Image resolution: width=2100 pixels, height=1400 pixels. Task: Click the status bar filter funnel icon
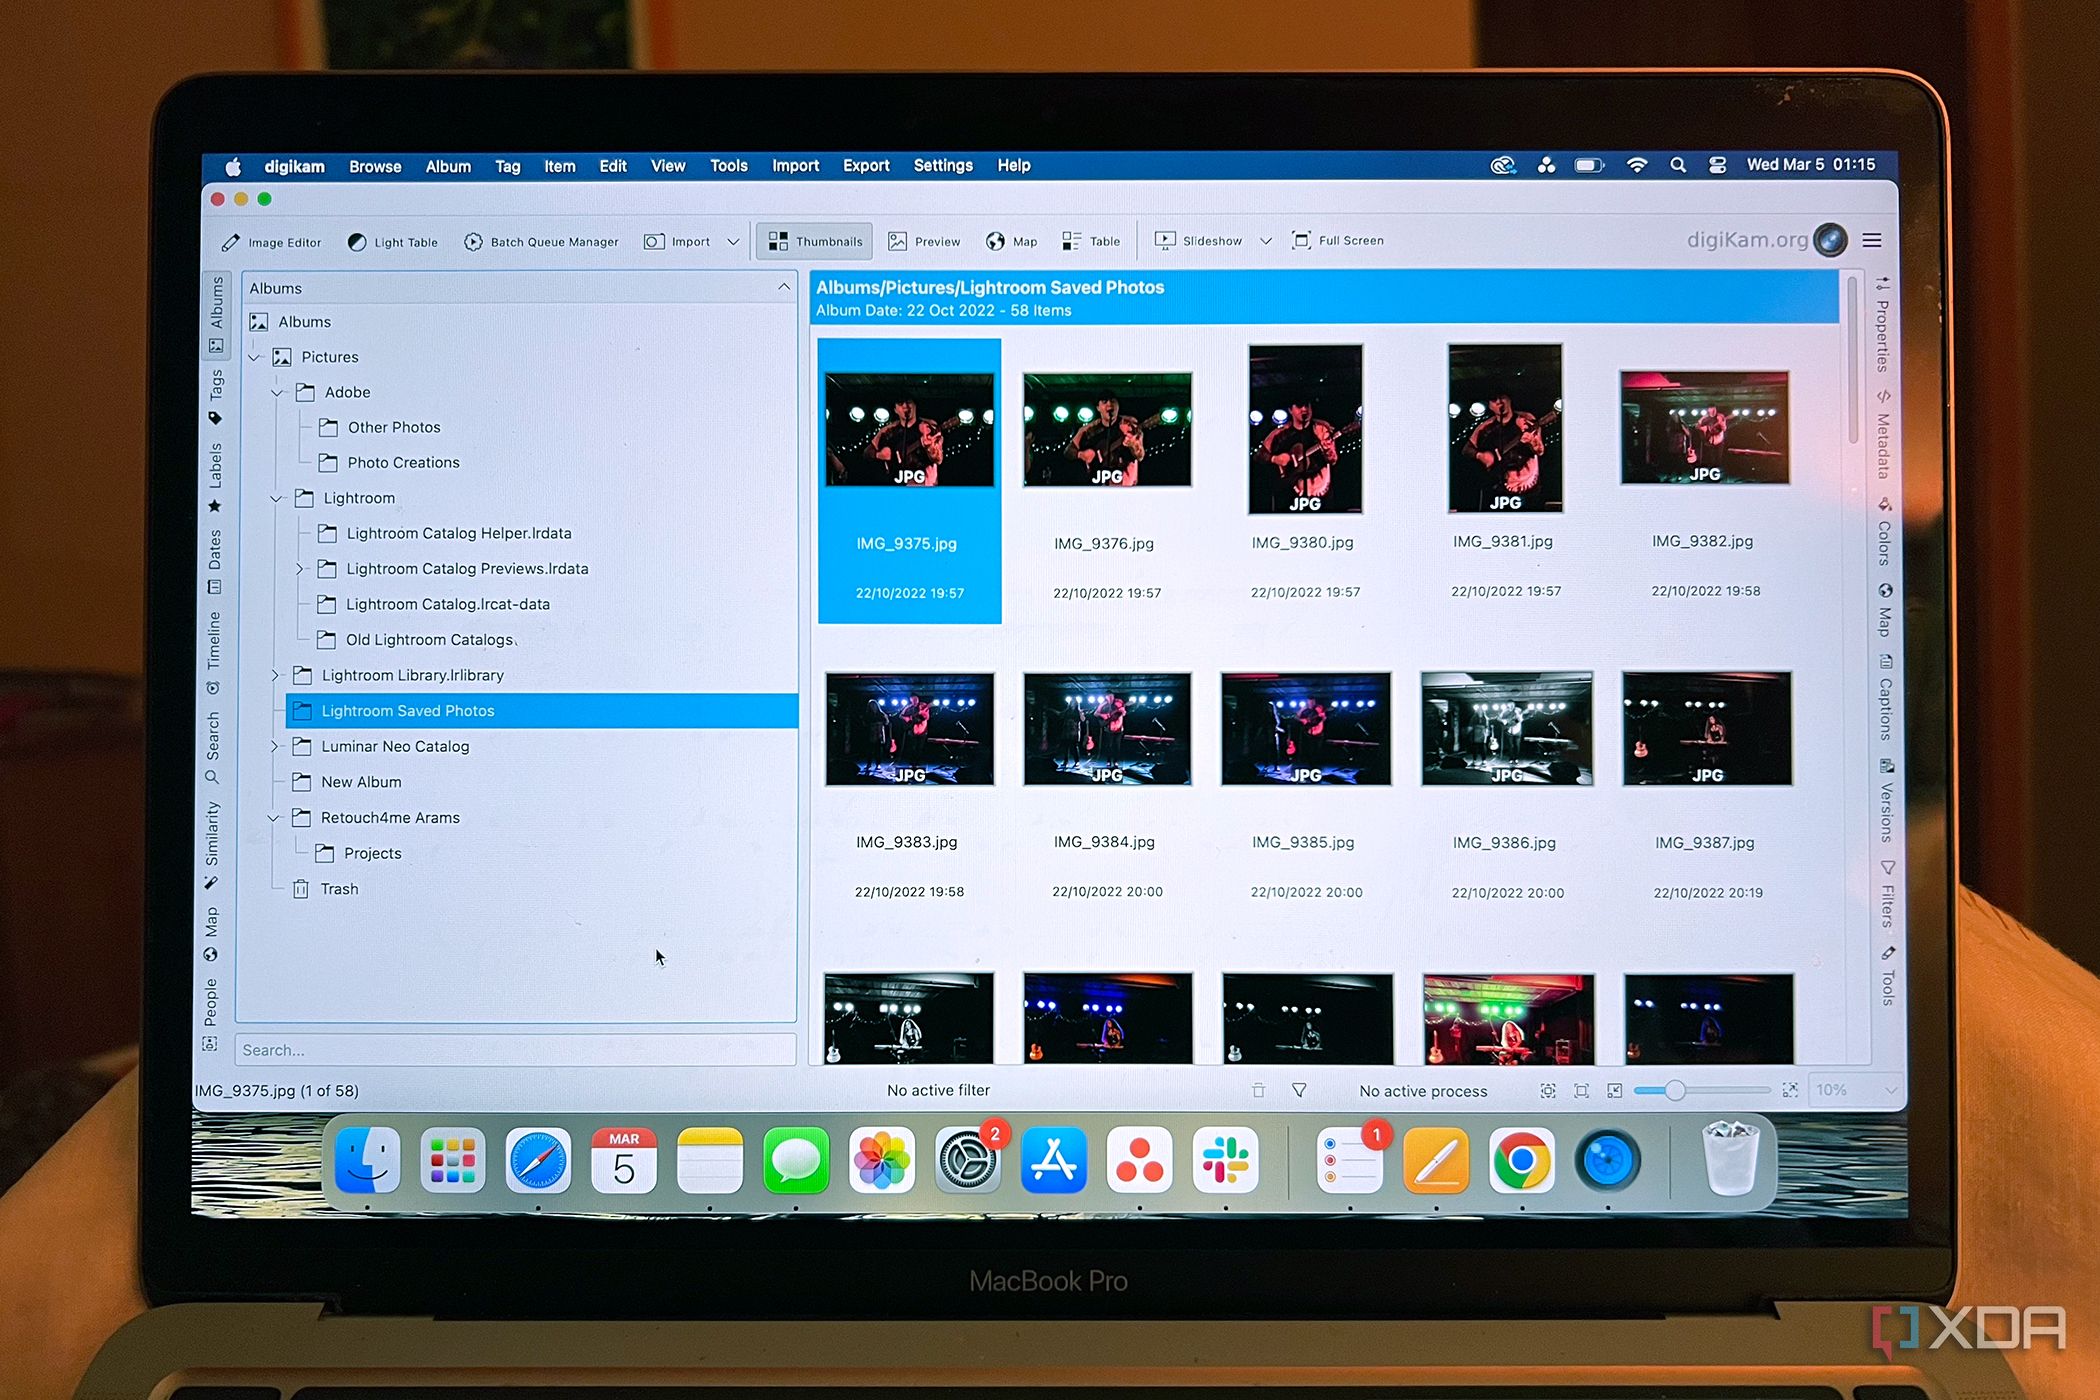pos(1299,1090)
